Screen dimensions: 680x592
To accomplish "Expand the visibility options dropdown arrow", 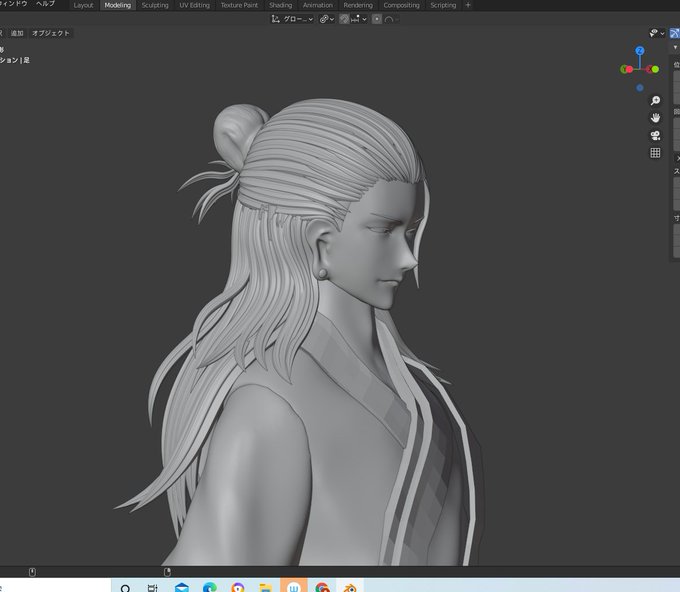I will coord(662,33).
